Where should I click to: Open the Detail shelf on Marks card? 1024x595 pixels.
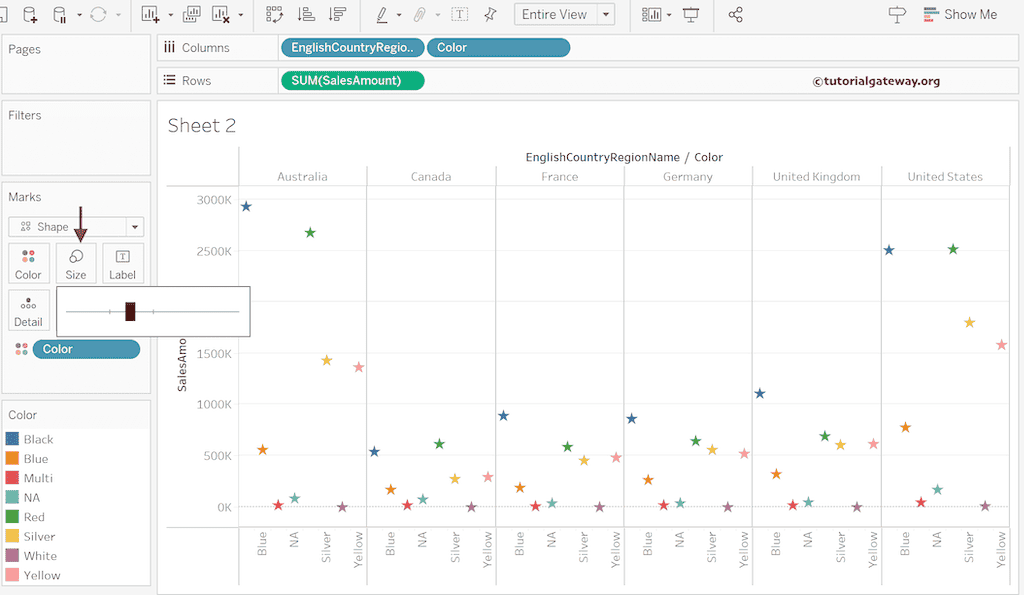click(28, 310)
